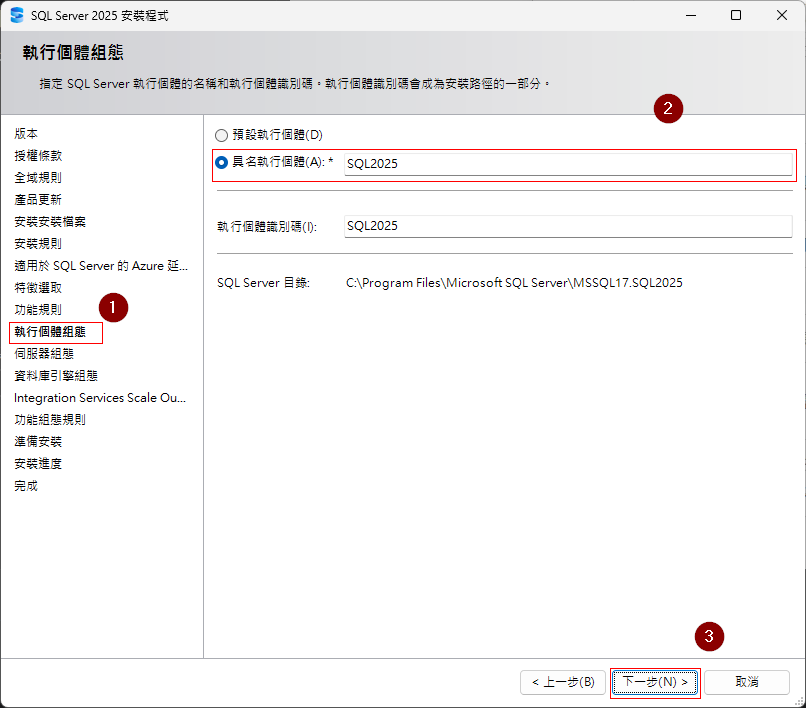Image resolution: width=806 pixels, height=708 pixels.
Task: Select 執行個體組態 step in sidebar
Action: coord(50,332)
